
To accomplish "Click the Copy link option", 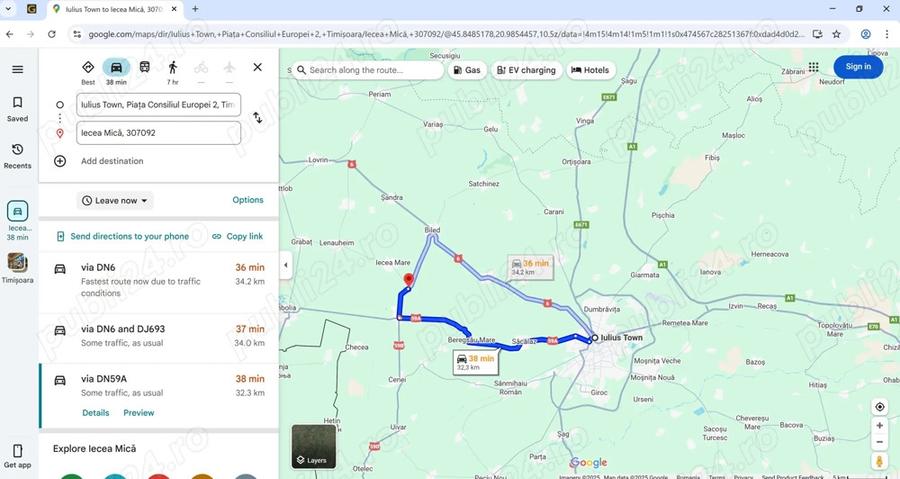I will (238, 236).
